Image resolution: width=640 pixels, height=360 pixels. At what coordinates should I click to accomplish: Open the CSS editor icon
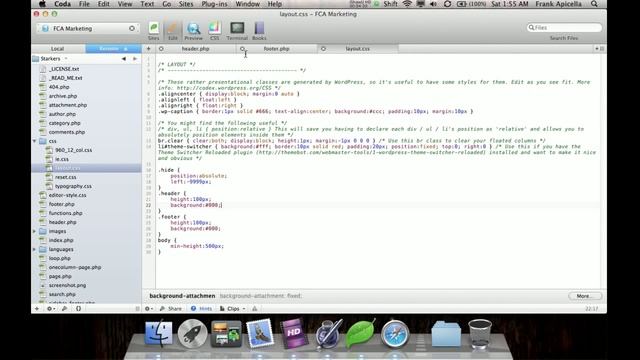pyautogui.click(x=215, y=31)
